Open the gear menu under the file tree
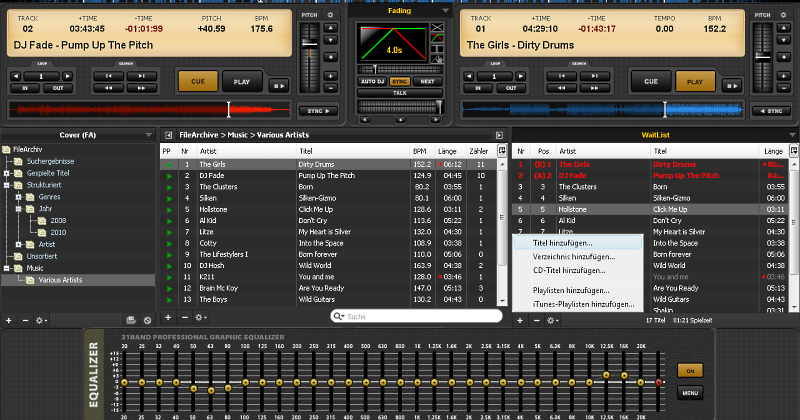The image size is (800, 420). [41, 320]
